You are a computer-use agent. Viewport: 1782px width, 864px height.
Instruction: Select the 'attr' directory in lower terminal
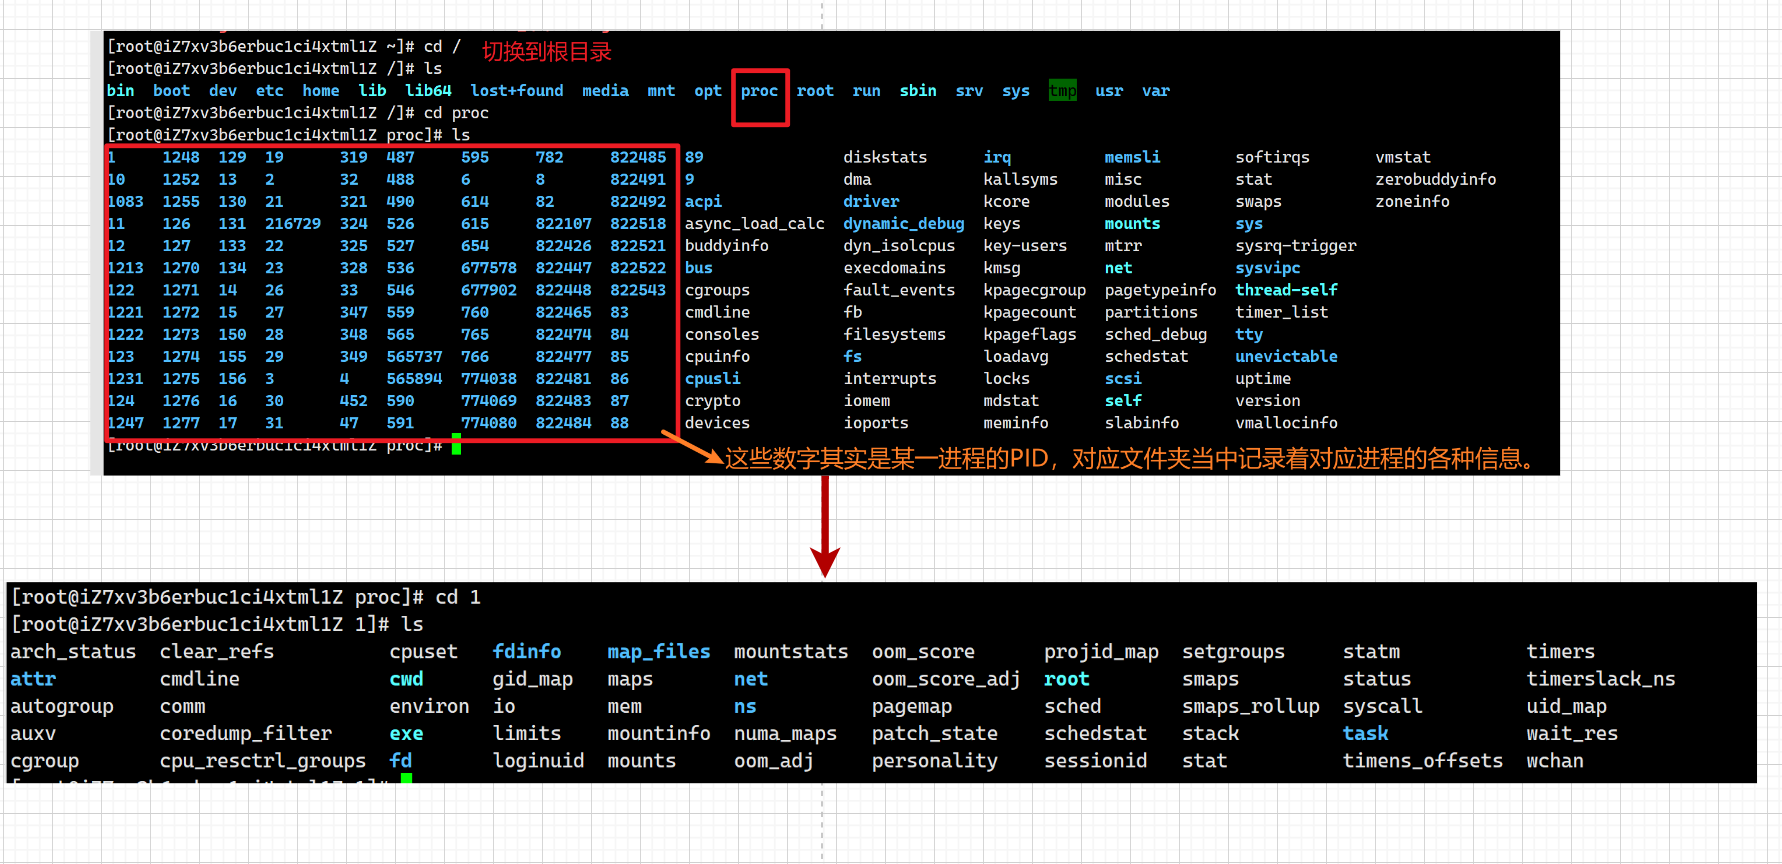tap(33, 679)
